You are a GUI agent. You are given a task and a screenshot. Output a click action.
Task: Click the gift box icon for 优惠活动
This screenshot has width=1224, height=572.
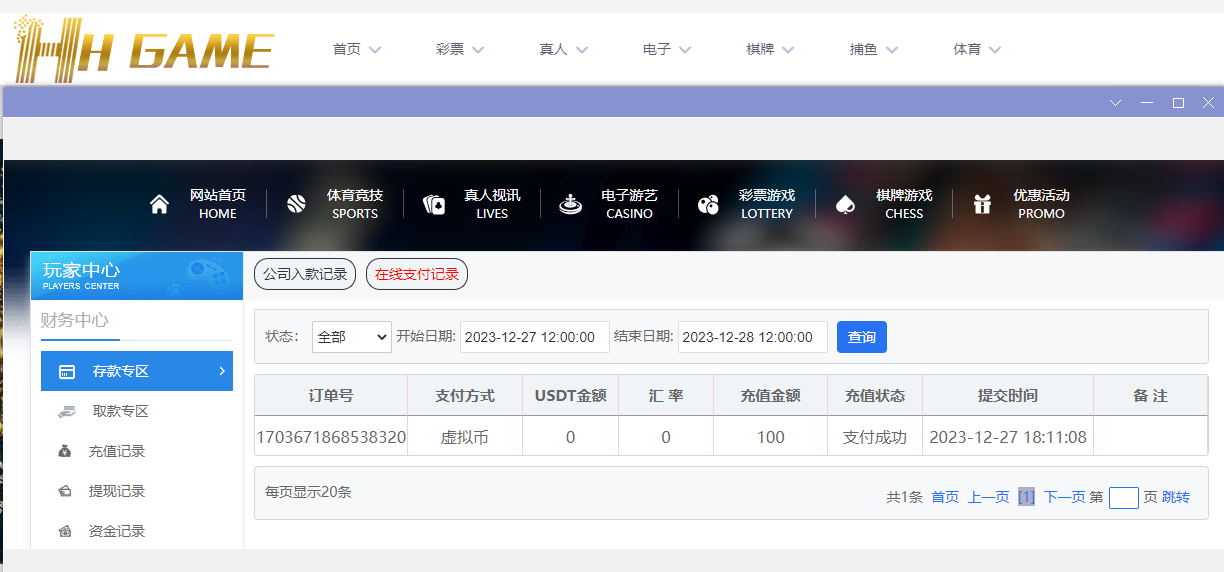coord(983,204)
